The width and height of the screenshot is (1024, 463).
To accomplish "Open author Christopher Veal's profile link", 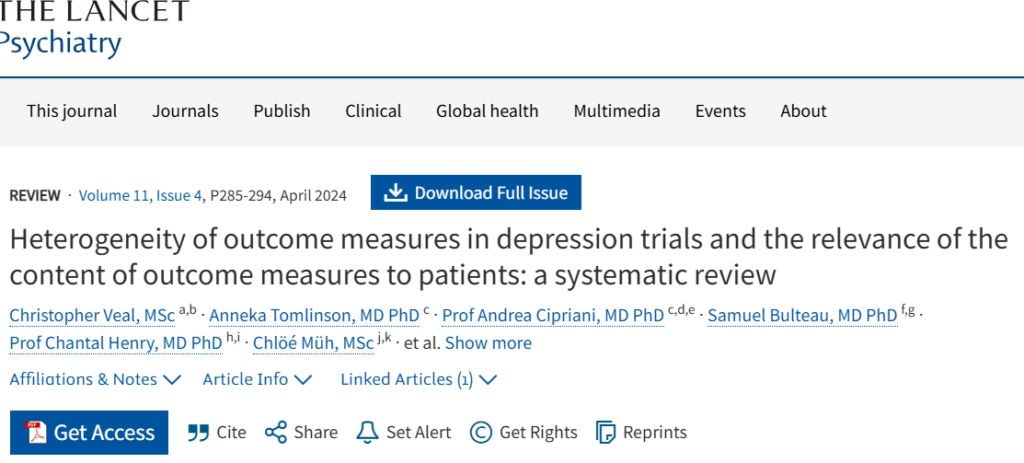I will (92, 316).
